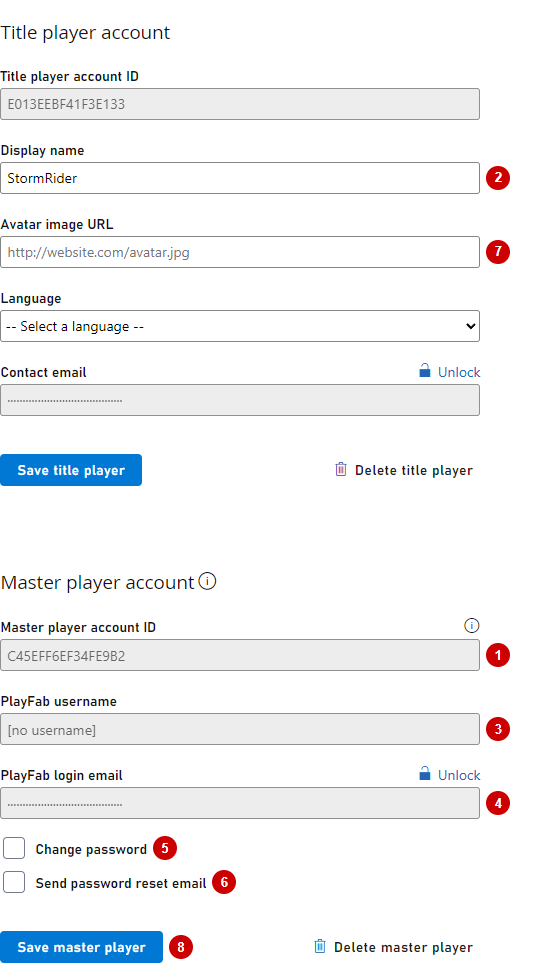Image resolution: width=539 pixels, height=966 pixels.
Task: Click the Title player account heading
Action: (x=85, y=33)
